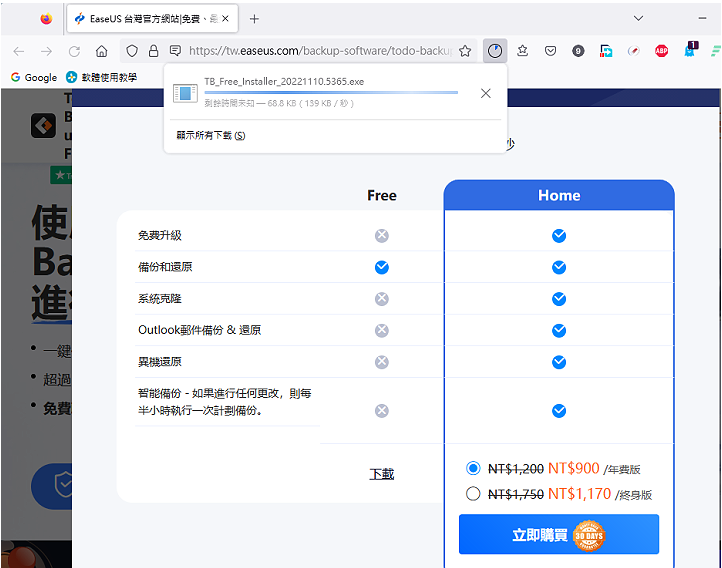Click 系統克隆 feature label
Viewport: 722px width, 568px height.
(160, 299)
